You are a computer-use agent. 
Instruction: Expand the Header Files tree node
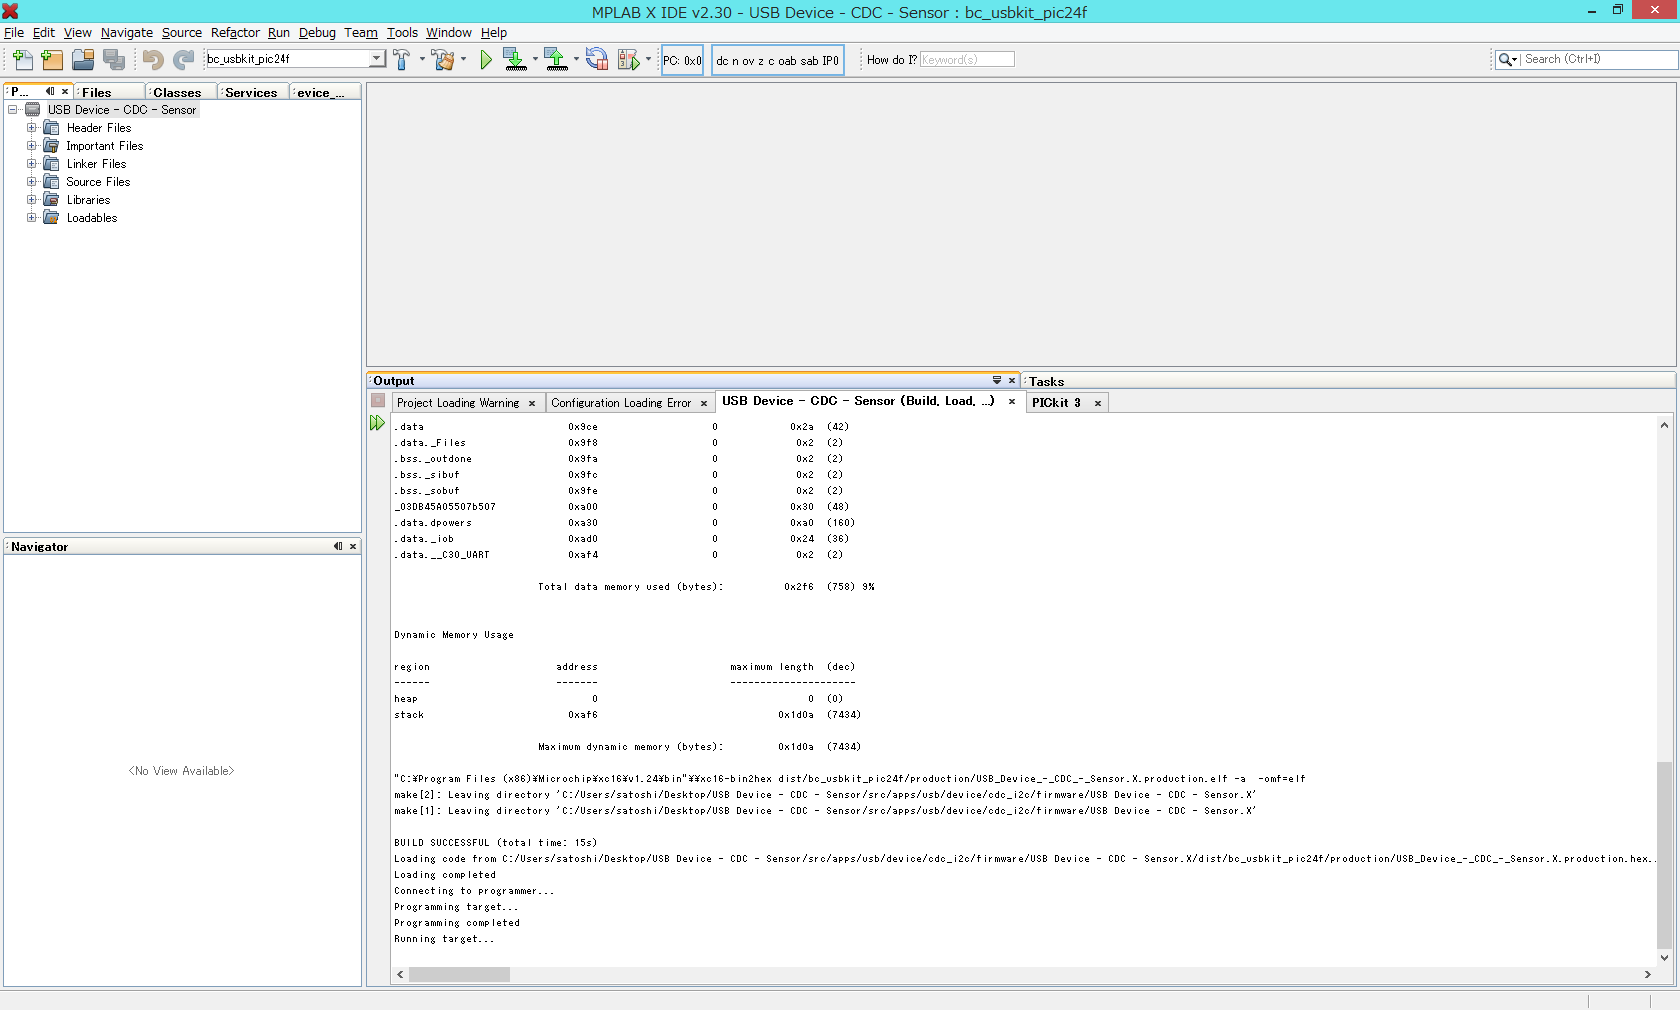[x=32, y=128]
